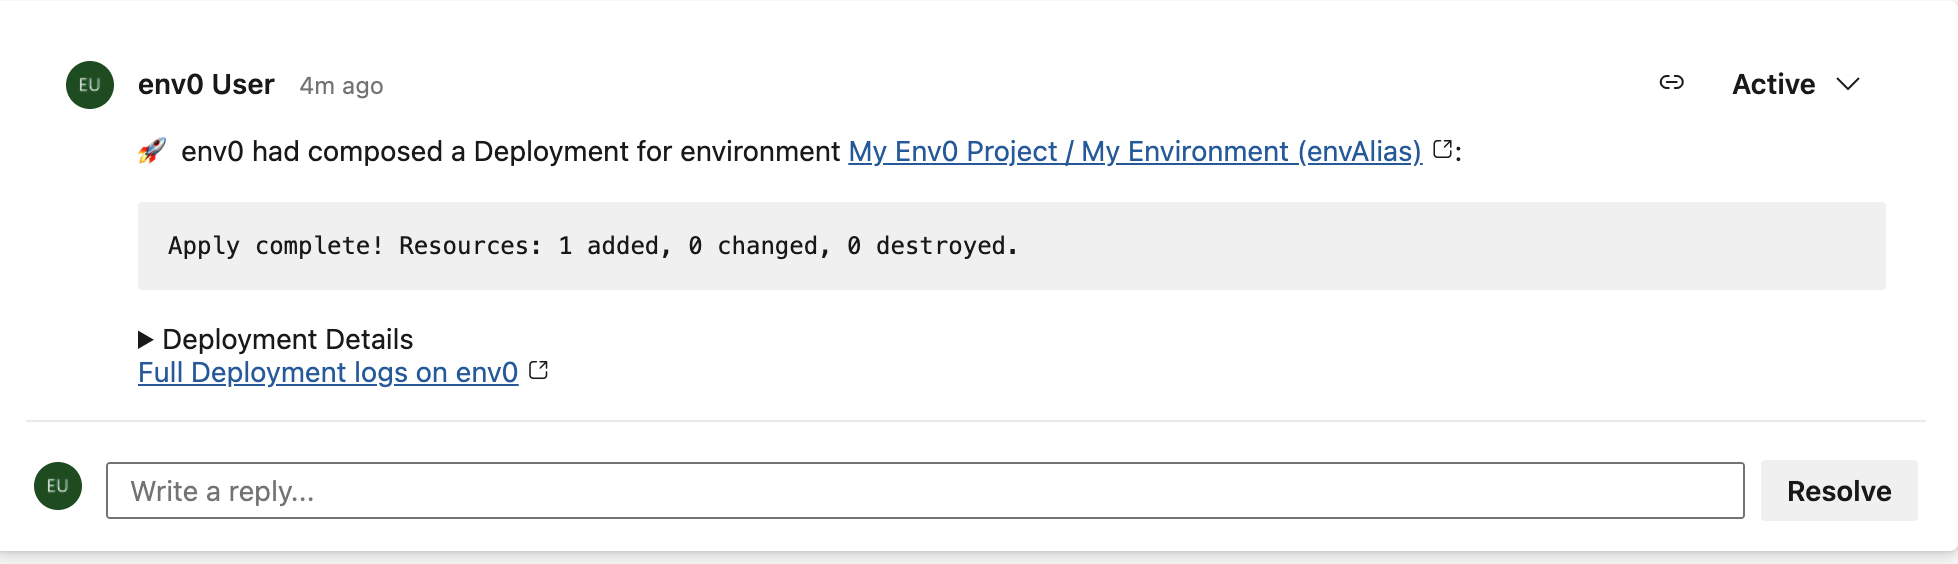Click the Deployment Details label text
Image resolution: width=1958 pixels, height=564 pixels.
pos(287,340)
